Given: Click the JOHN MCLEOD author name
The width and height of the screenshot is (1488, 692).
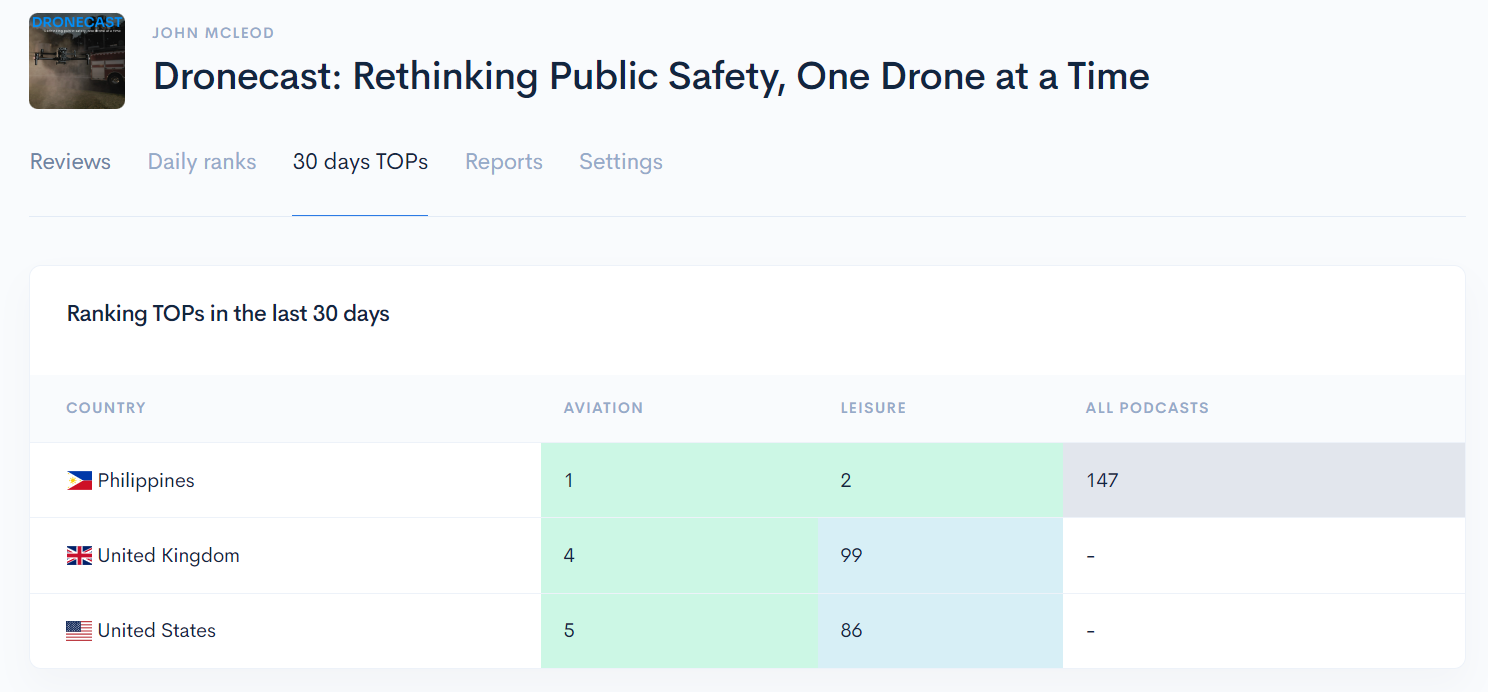Looking at the screenshot, I should (x=213, y=33).
